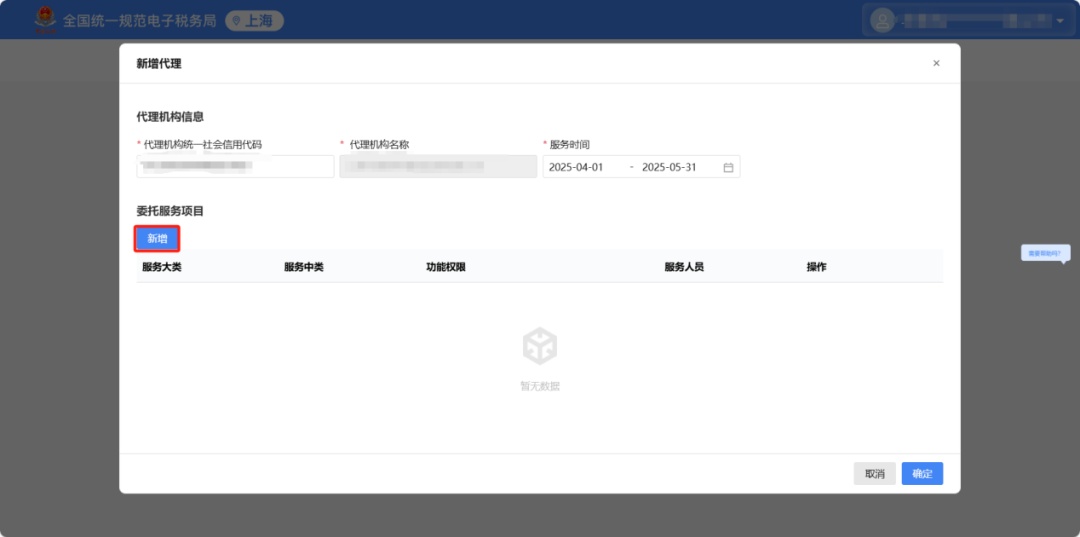This screenshot has width=1080, height=537.
Task: Cancel the dialog using 取消
Action: 875,474
